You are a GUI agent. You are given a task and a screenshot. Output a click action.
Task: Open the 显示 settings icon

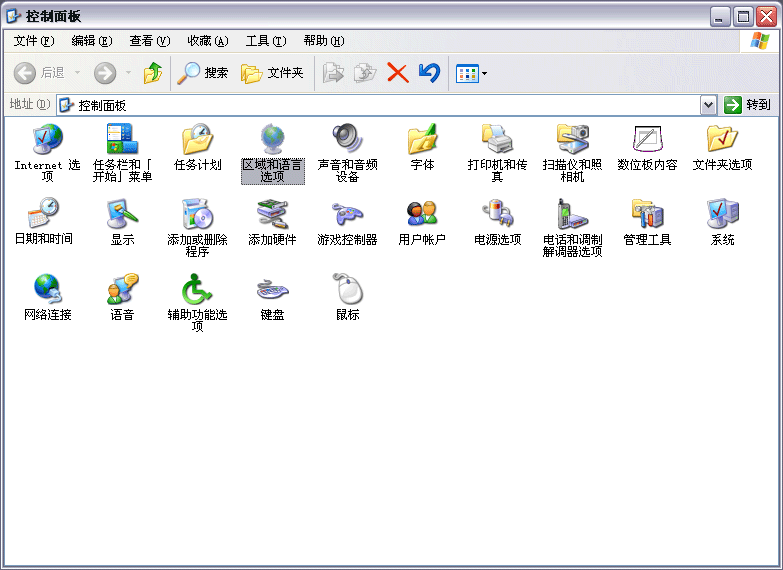tap(122, 214)
